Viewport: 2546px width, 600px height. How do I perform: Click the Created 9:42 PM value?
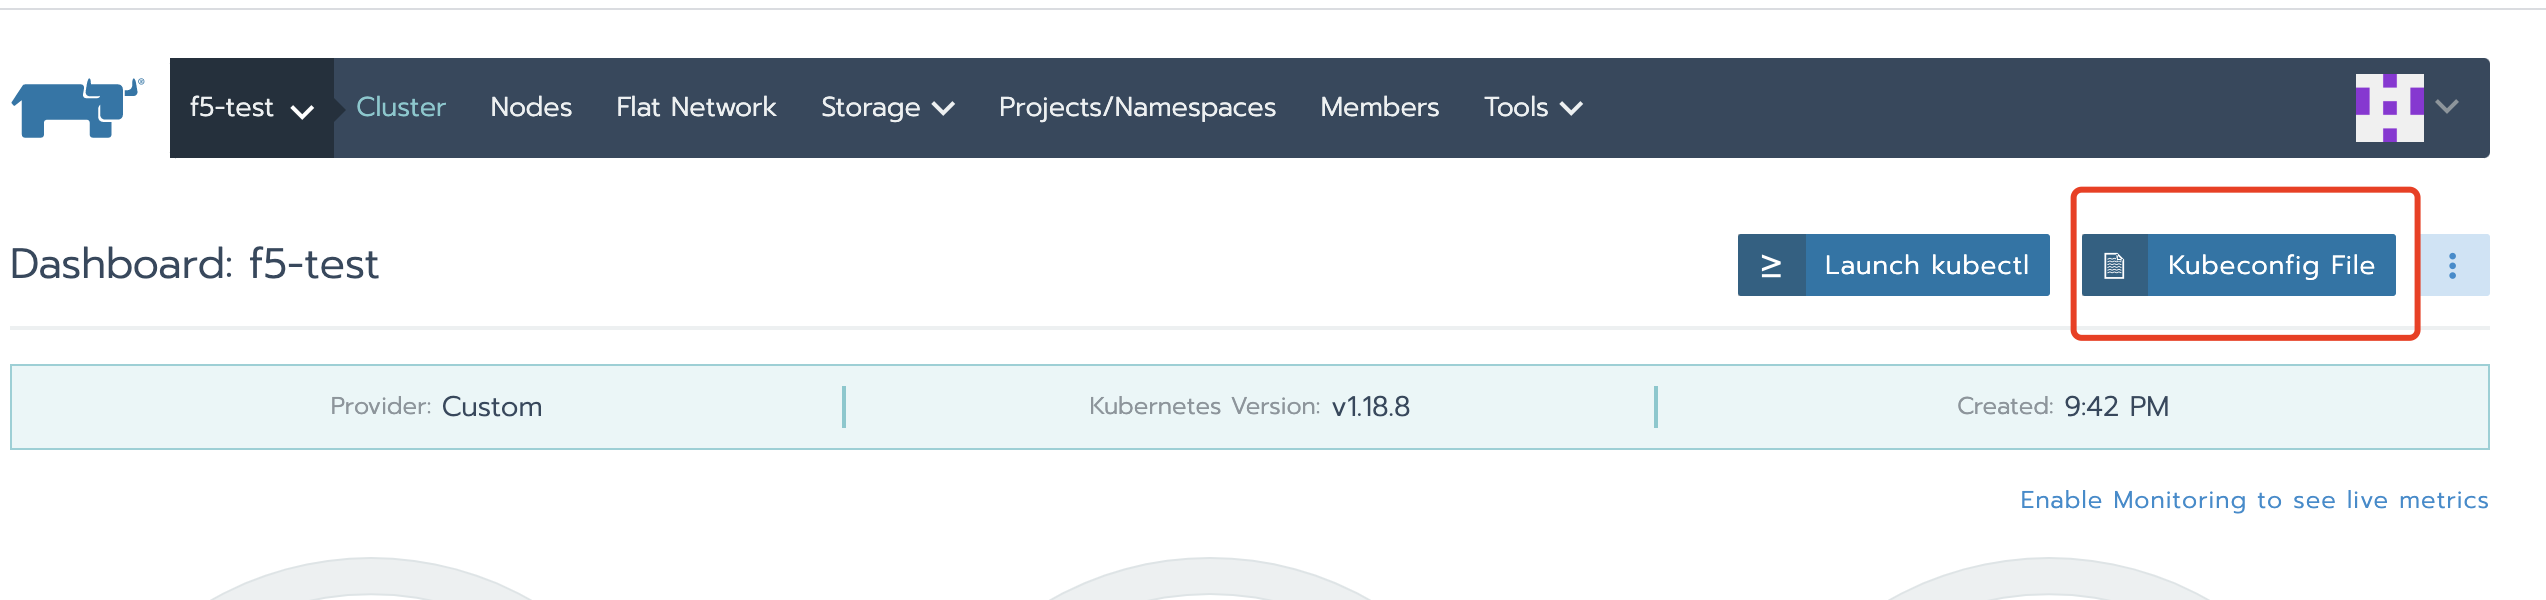click(2116, 407)
